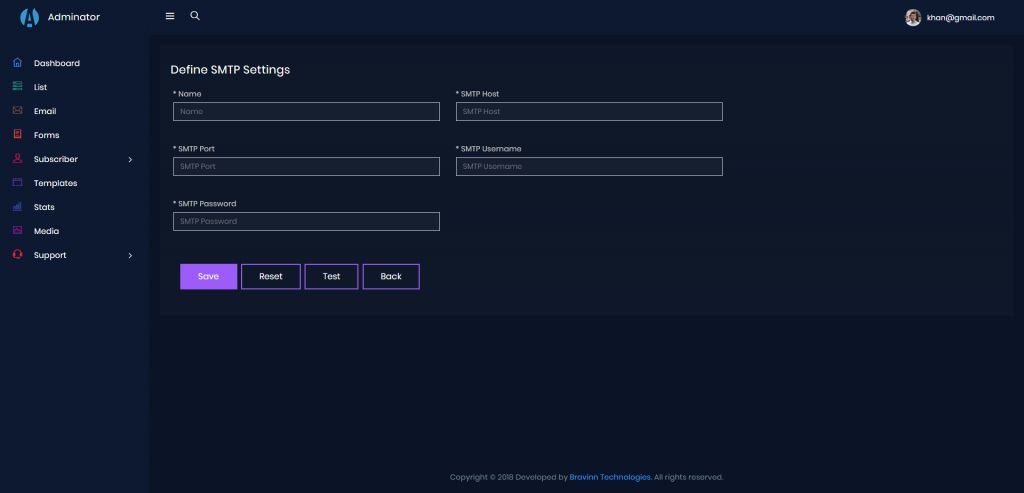
Task: Open the khan@gmail.com user menu
Action: pos(950,17)
